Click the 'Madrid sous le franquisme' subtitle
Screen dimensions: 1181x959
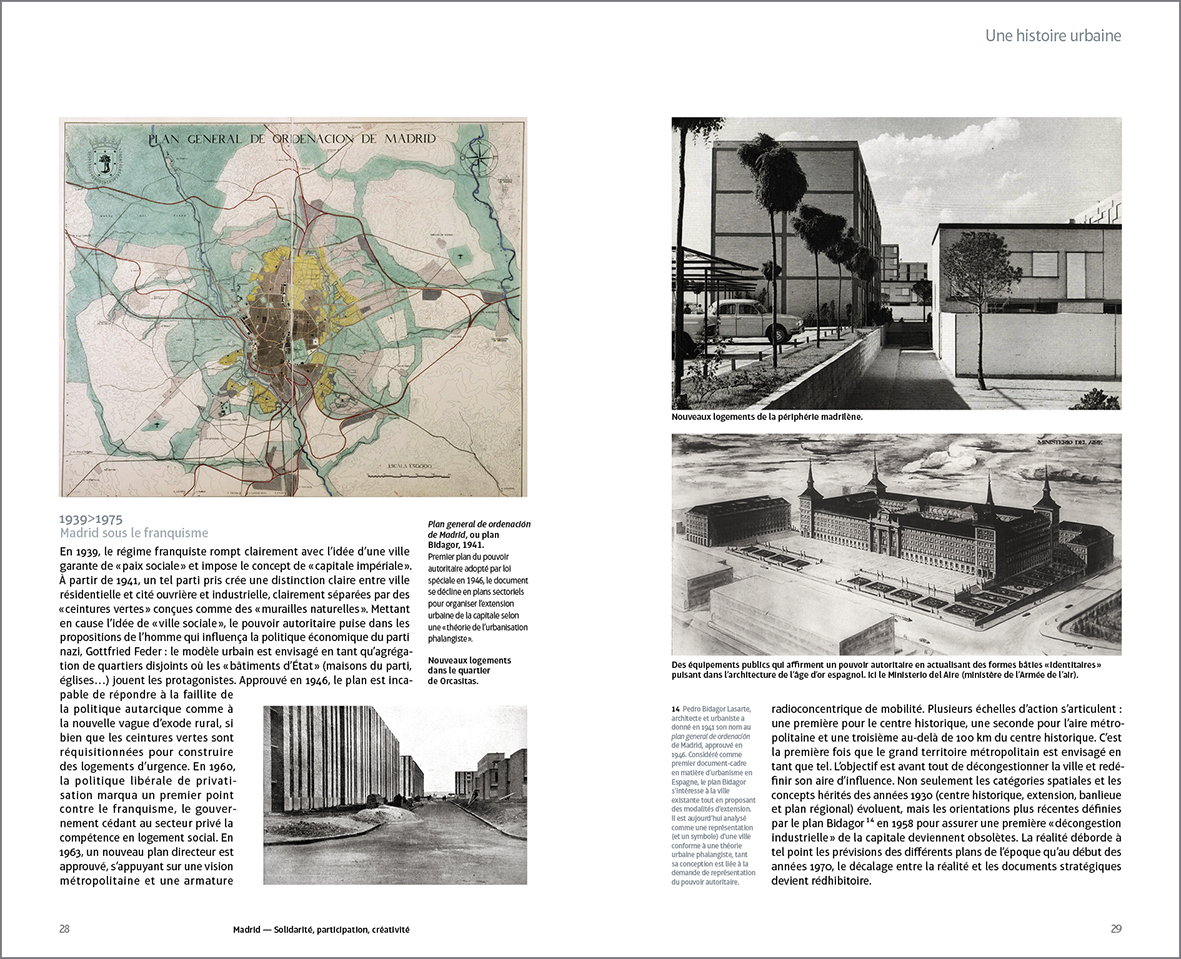click(x=133, y=533)
